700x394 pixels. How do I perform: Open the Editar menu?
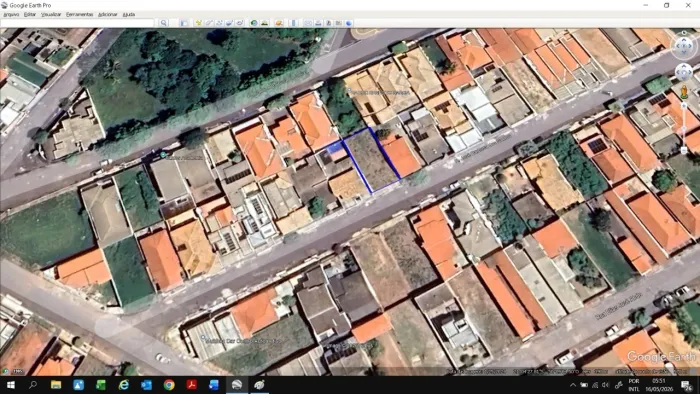29,14
